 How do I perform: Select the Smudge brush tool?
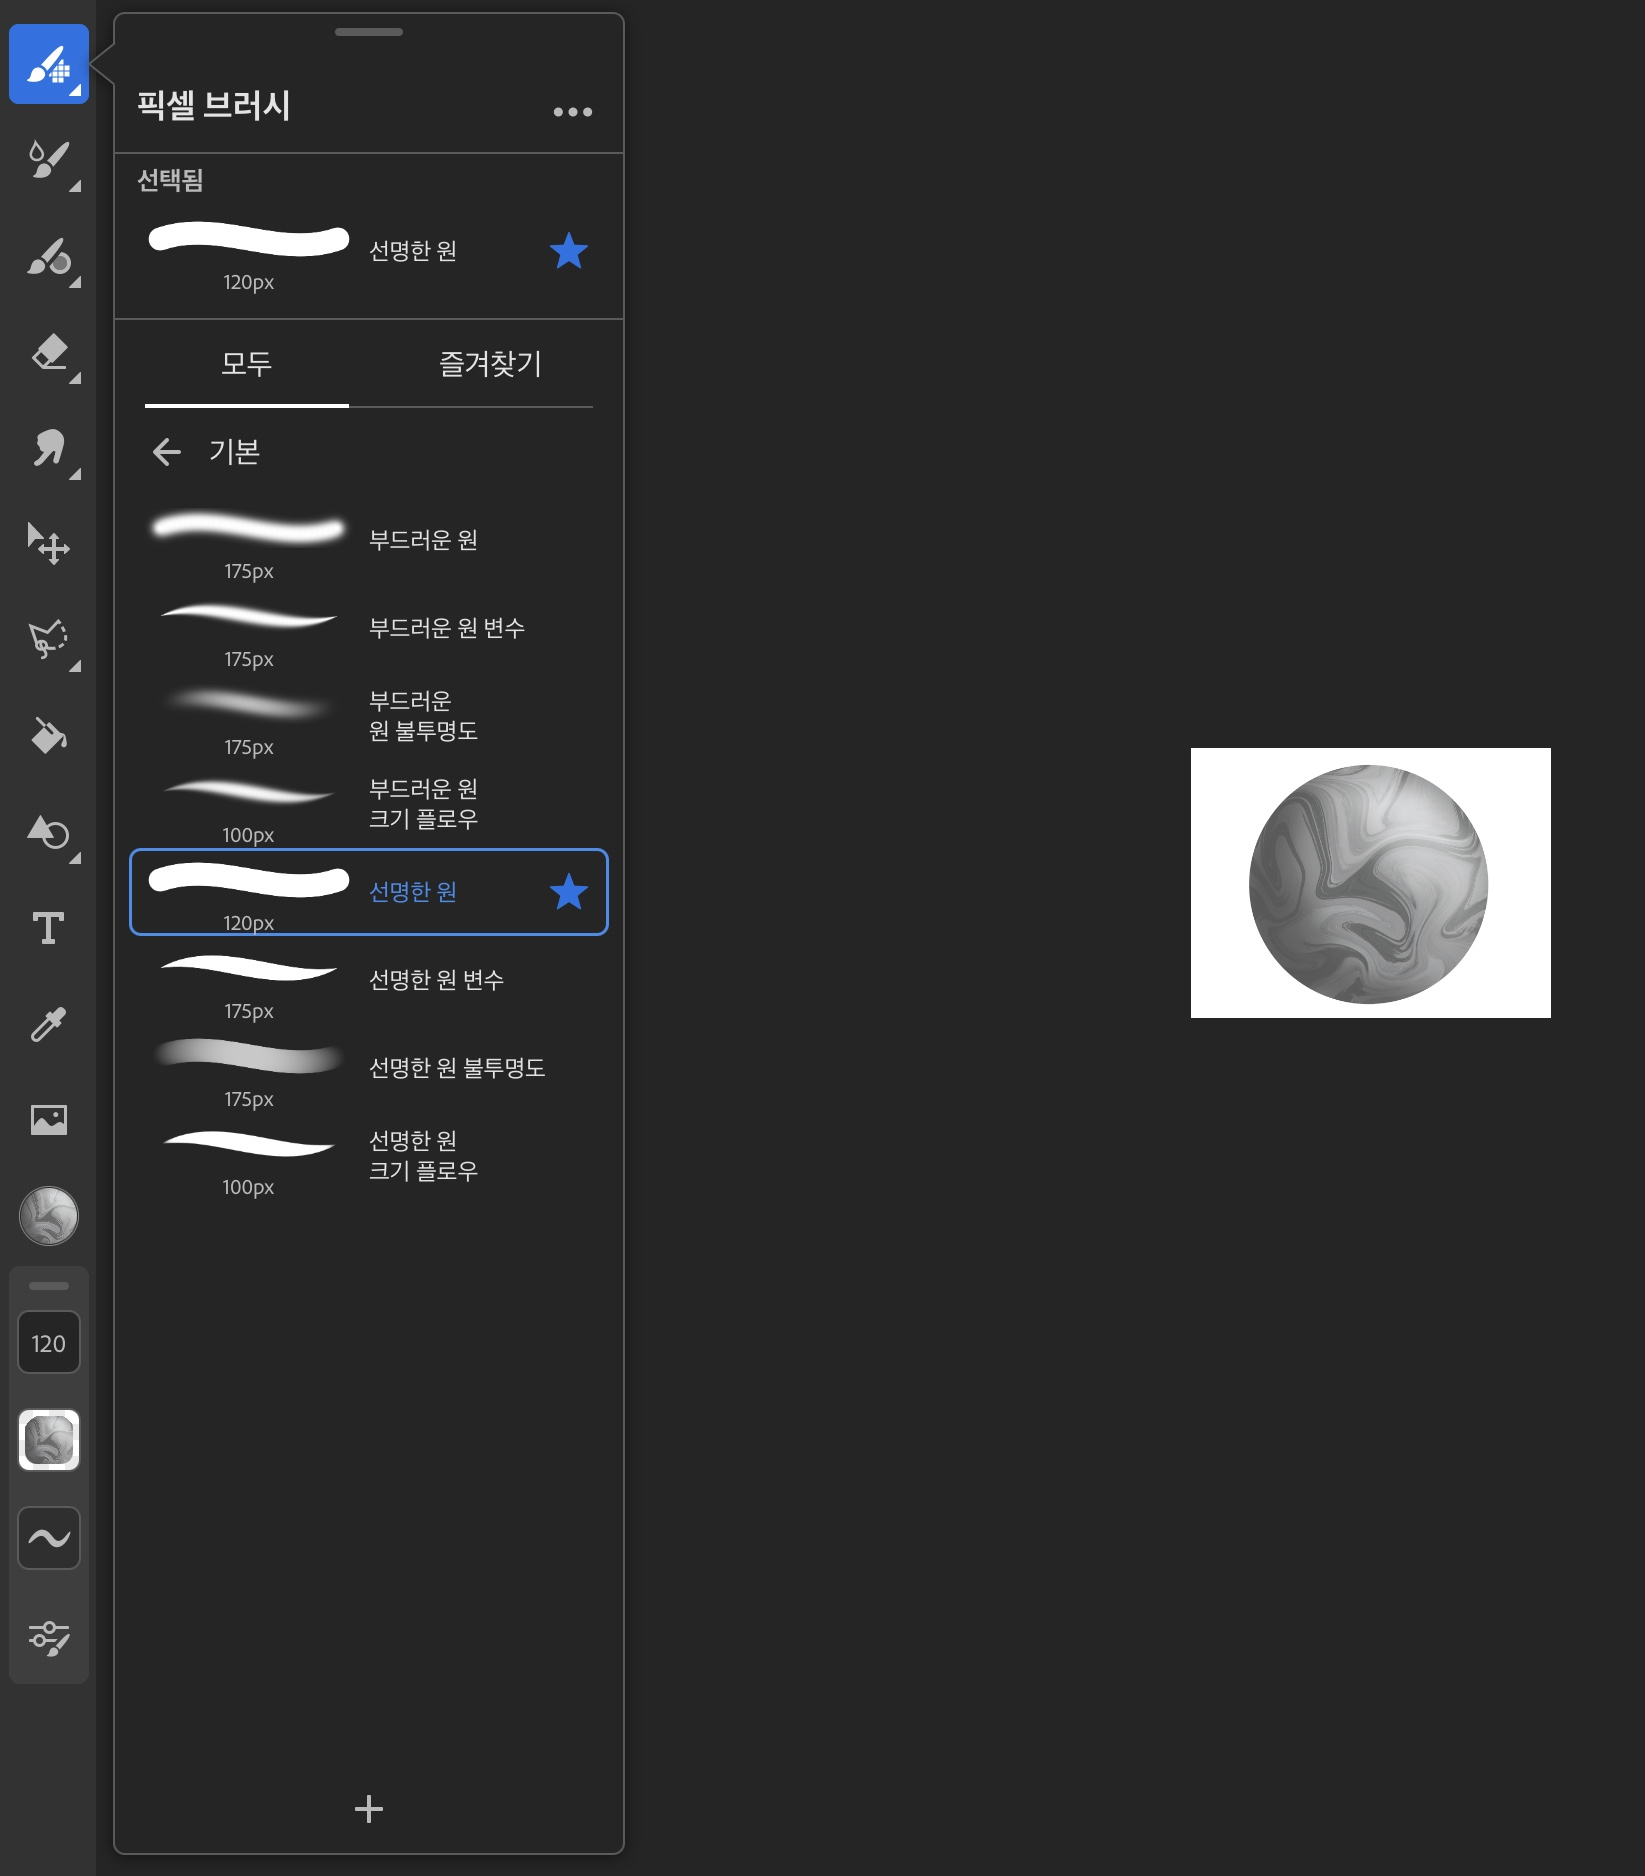49,256
